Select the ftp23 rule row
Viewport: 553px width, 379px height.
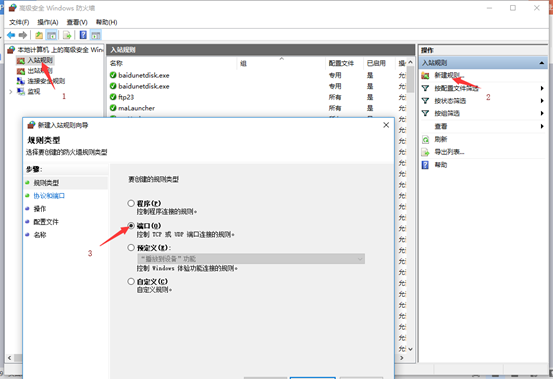tap(257, 97)
